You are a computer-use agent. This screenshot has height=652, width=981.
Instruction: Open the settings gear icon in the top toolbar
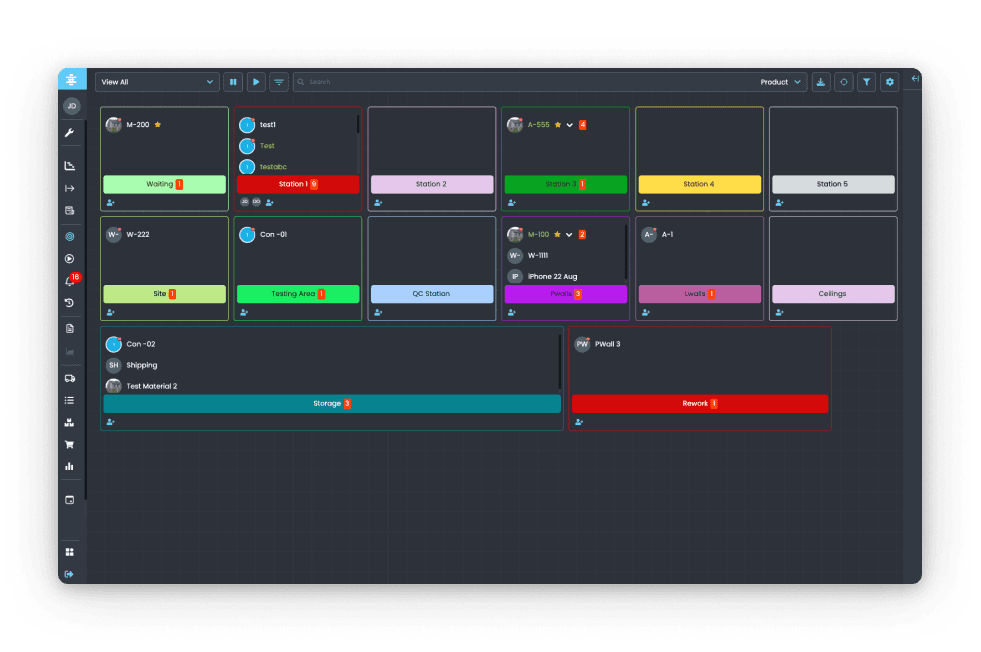(889, 82)
